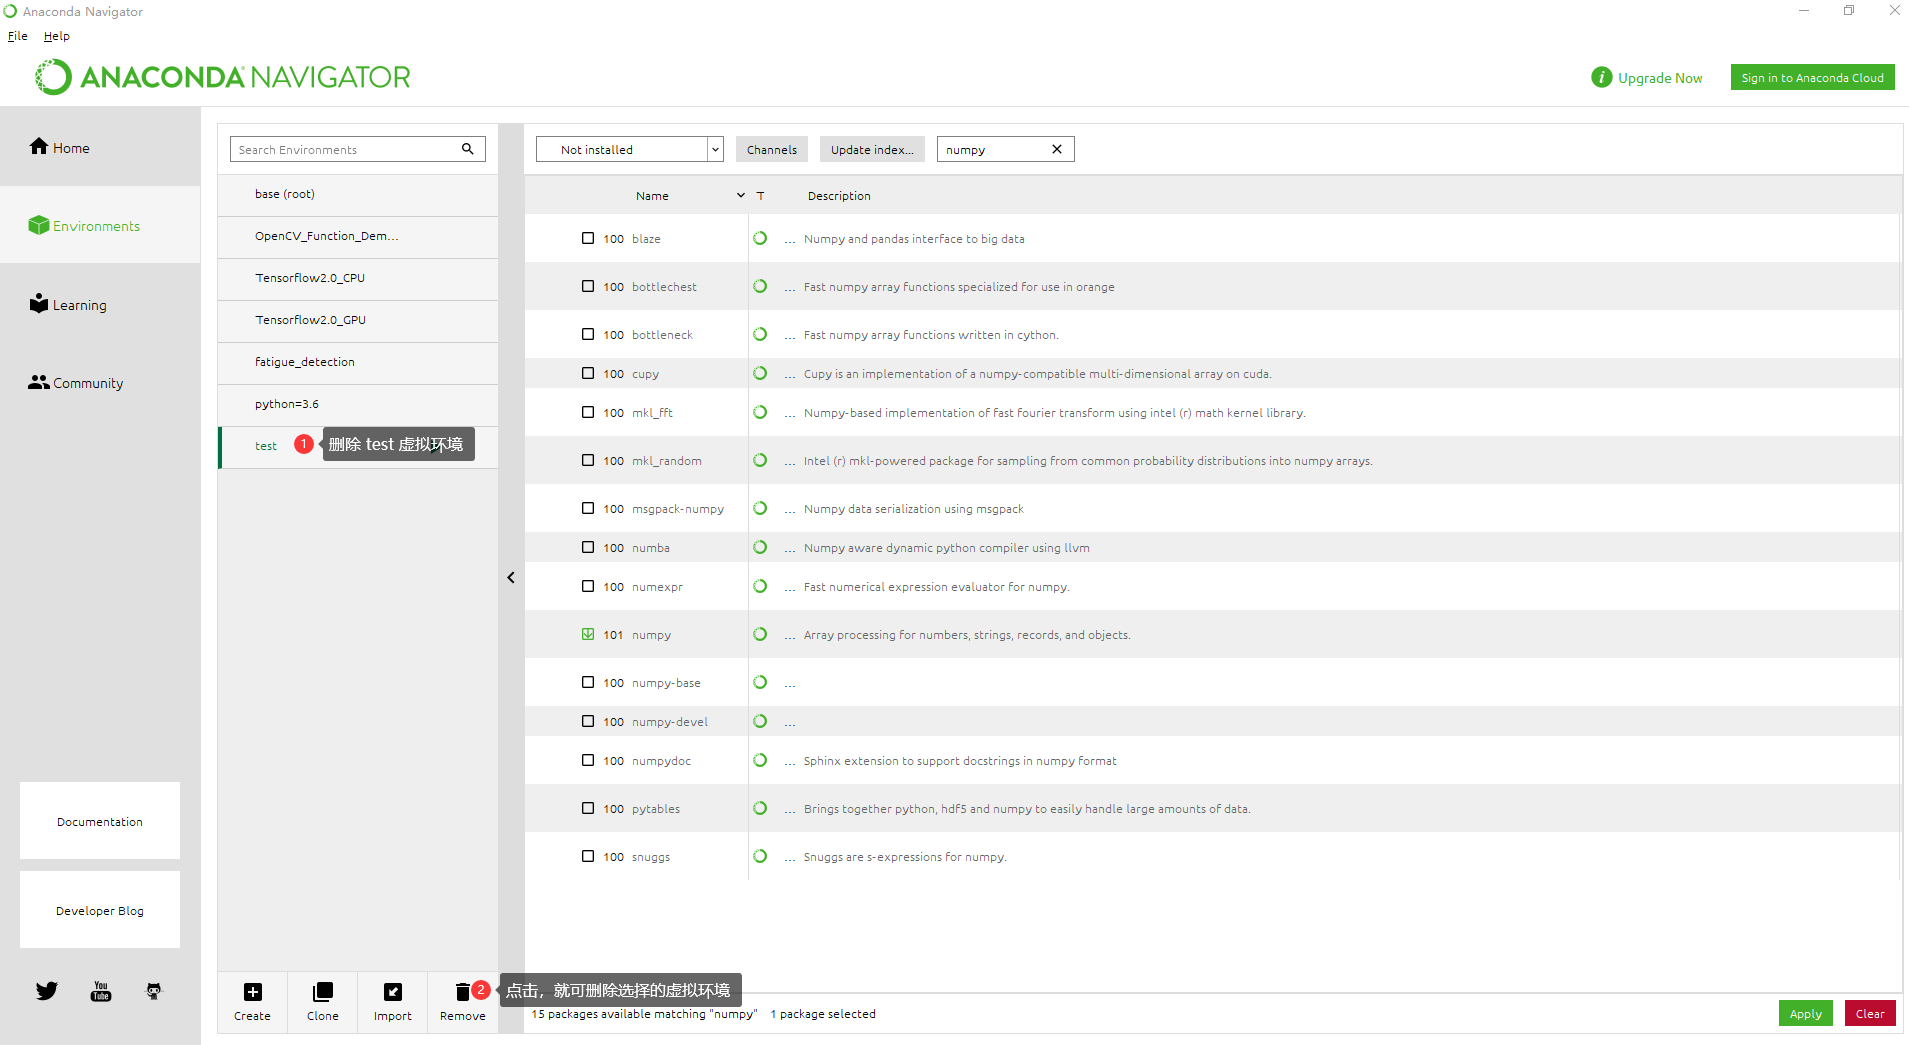The image size is (1909, 1045).
Task: Click the type icon for bottleneck
Action: 760,334
